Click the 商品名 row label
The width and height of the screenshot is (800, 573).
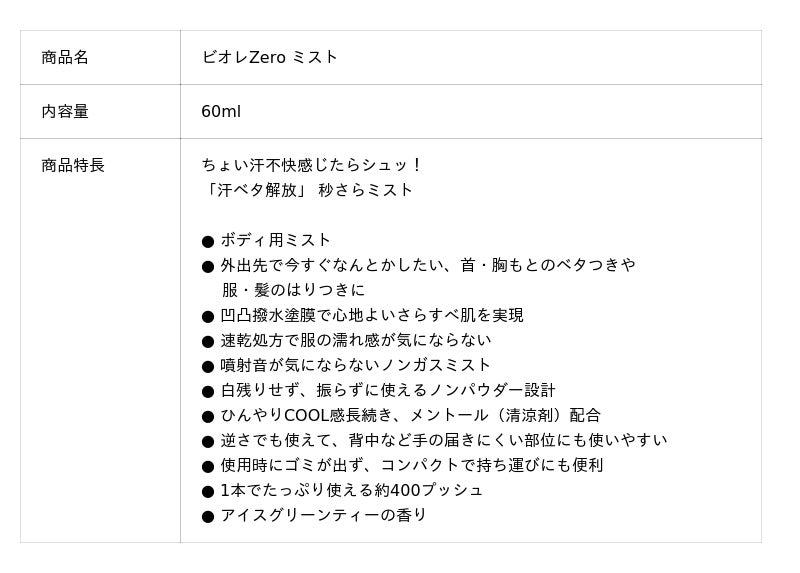(x=65, y=58)
